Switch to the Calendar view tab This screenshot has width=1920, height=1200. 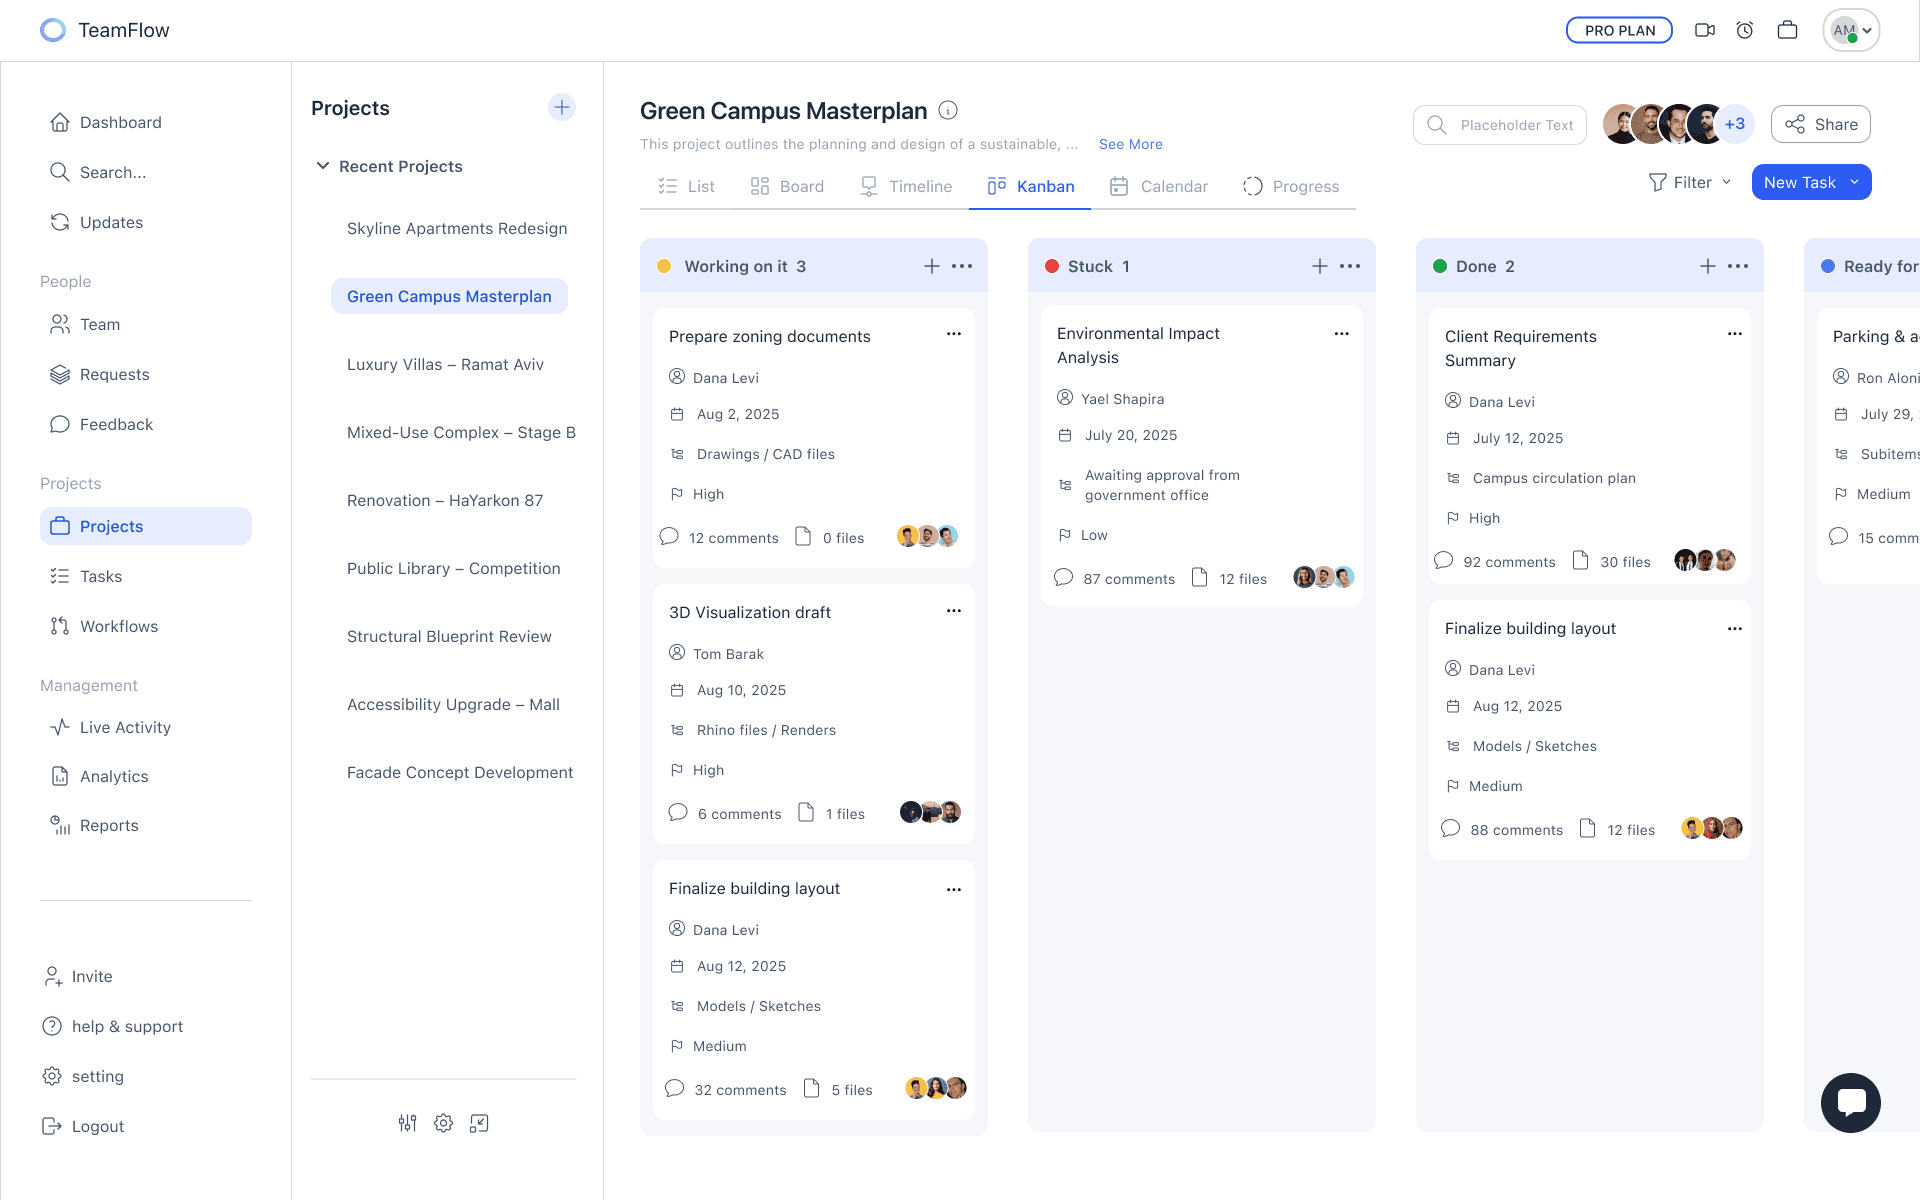click(1159, 186)
